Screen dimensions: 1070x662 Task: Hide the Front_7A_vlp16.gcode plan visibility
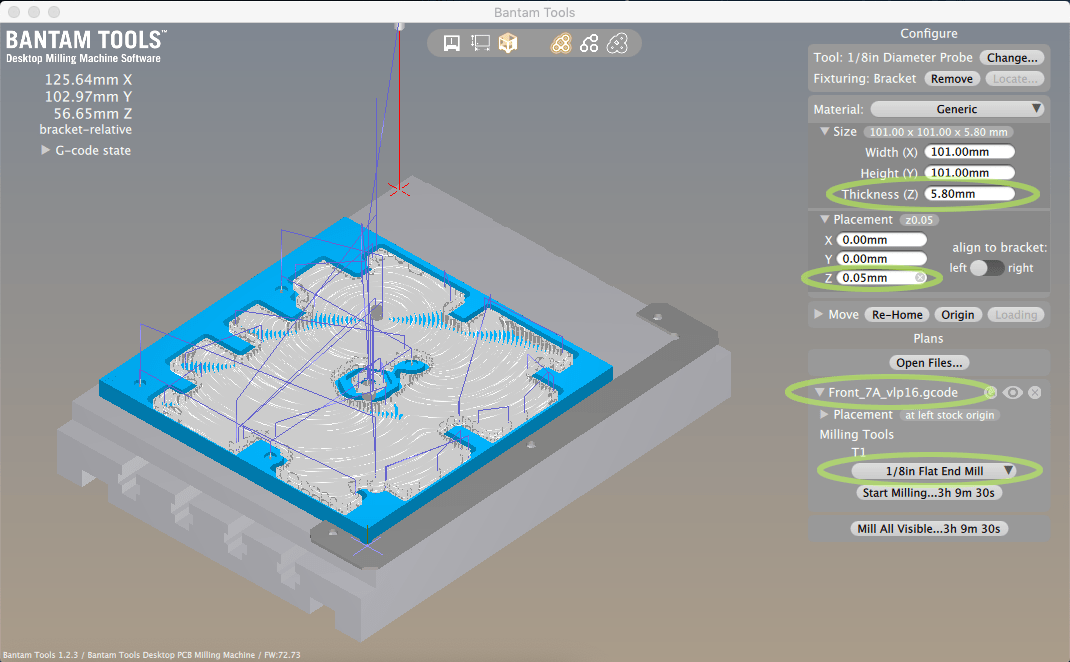pyautogui.click(x=1013, y=392)
